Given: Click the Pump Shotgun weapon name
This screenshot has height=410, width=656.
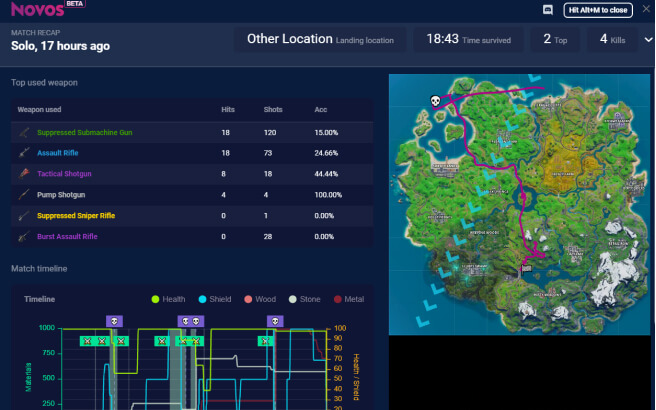Looking at the screenshot, I should pos(61,195).
